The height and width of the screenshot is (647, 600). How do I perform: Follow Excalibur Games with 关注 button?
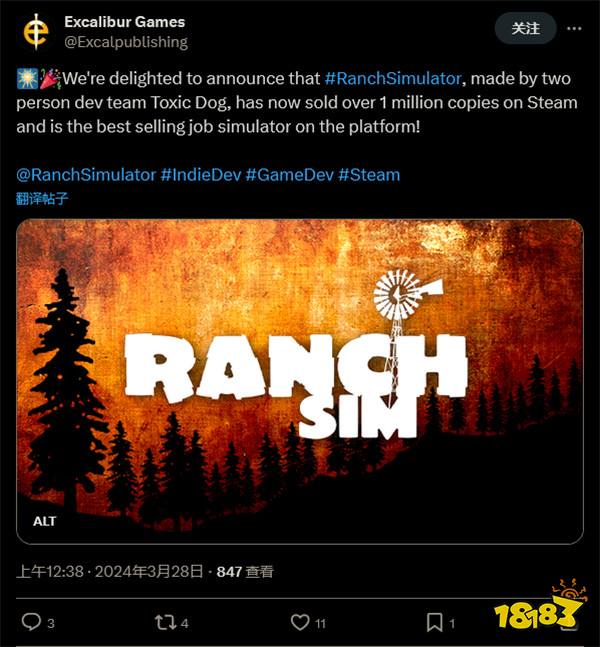coord(525,28)
